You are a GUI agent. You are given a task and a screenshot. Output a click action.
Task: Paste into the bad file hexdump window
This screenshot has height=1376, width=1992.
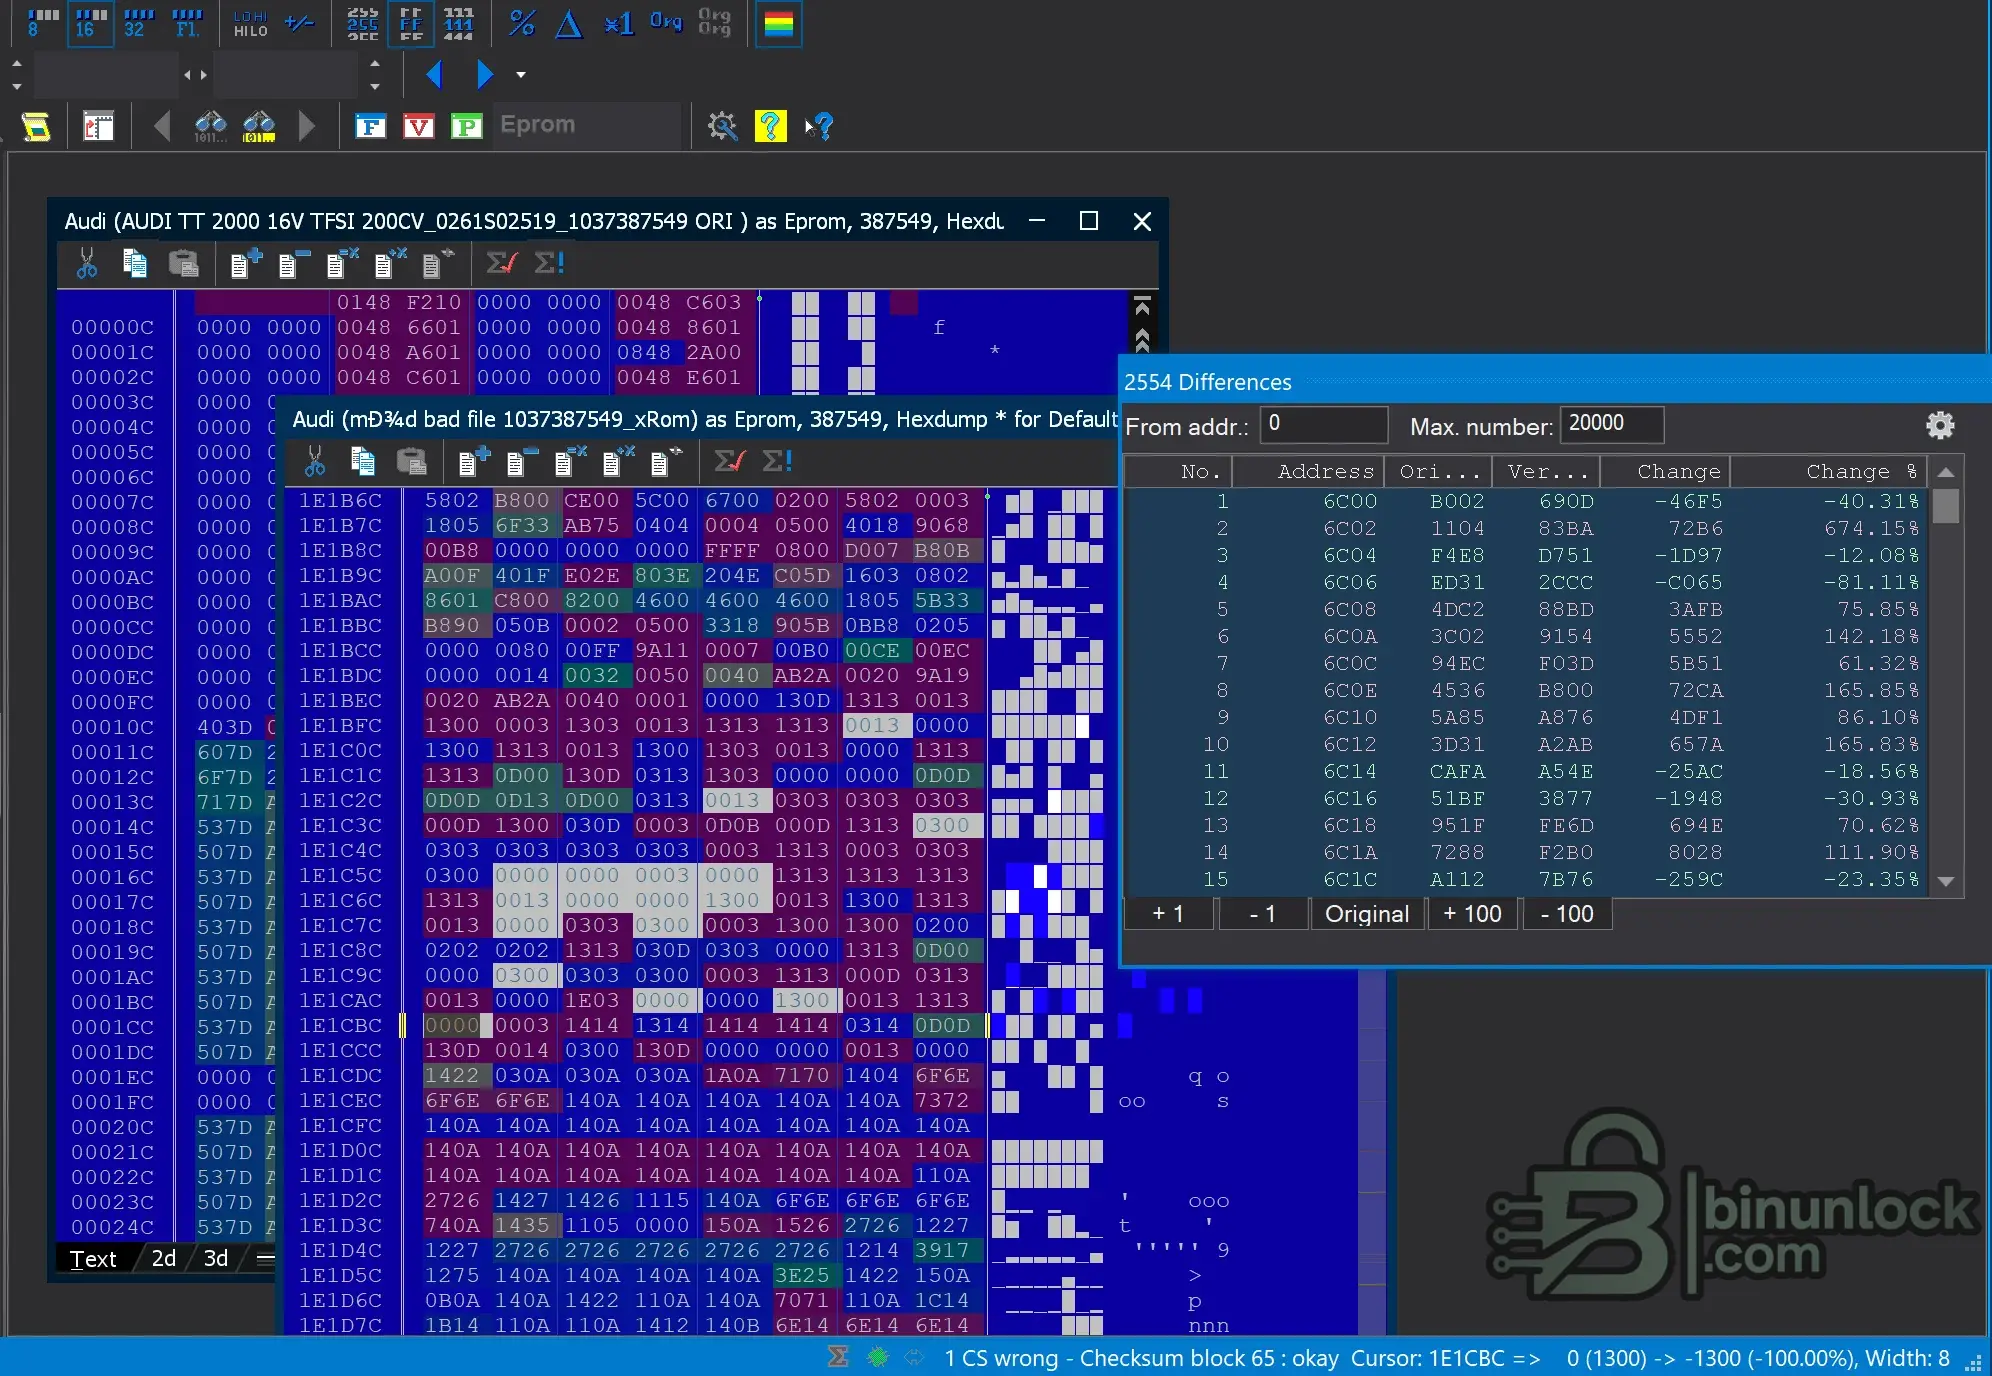tap(411, 461)
